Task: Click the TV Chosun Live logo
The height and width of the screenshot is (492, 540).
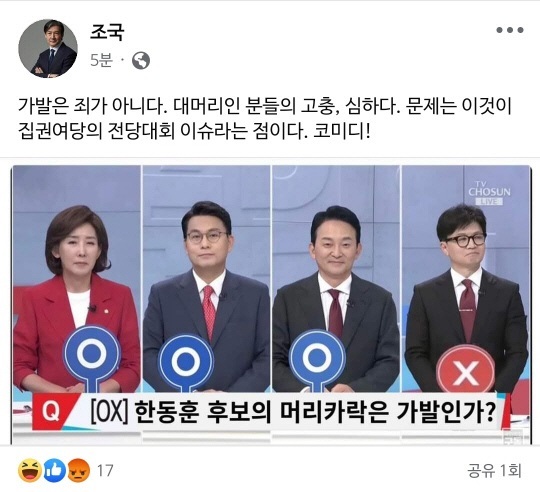Action: (x=489, y=193)
